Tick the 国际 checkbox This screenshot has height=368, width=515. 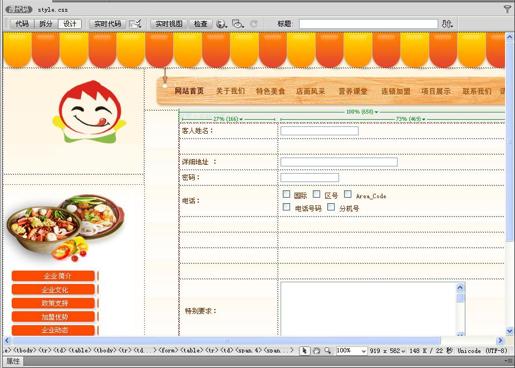point(286,194)
